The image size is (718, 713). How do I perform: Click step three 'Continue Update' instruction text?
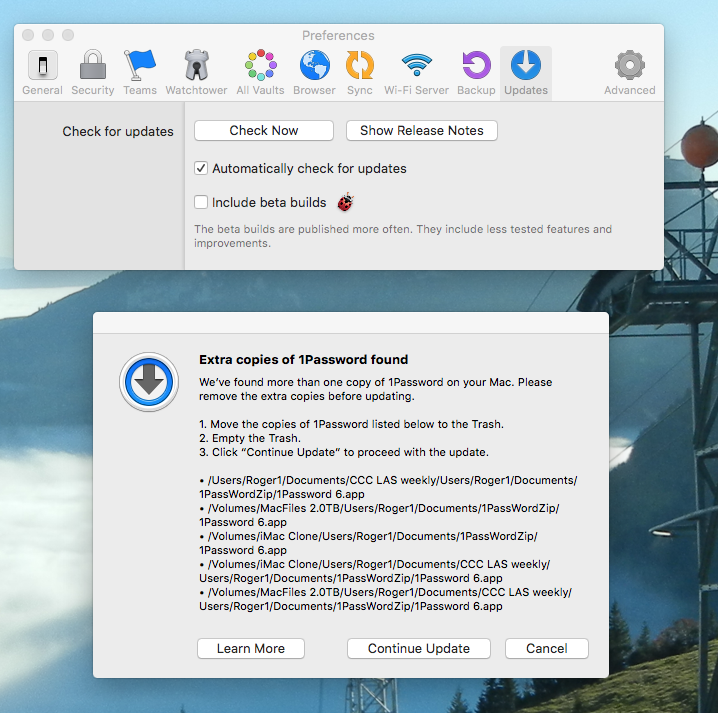point(344,452)
